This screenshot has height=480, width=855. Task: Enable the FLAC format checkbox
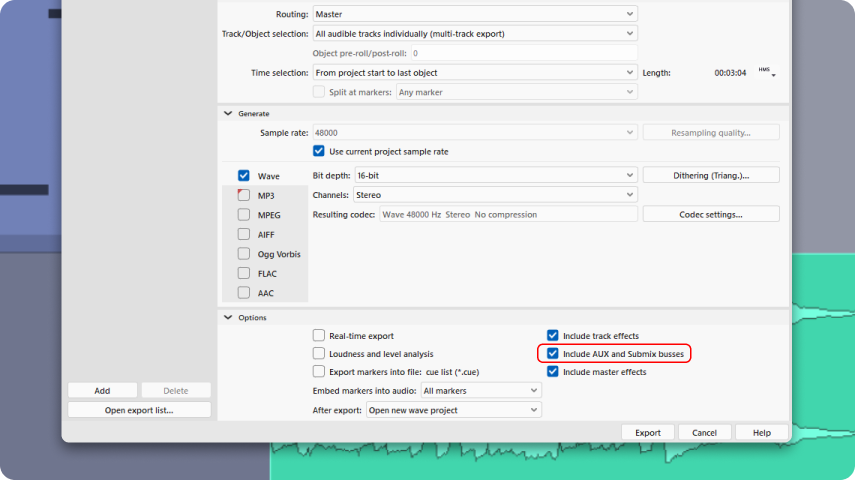coord(244,273)
